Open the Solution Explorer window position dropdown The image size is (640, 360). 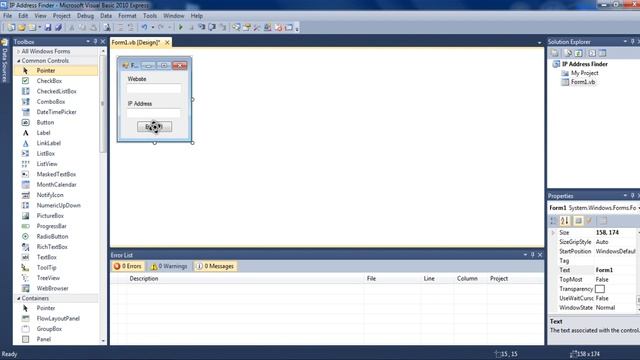coord(625,42)
